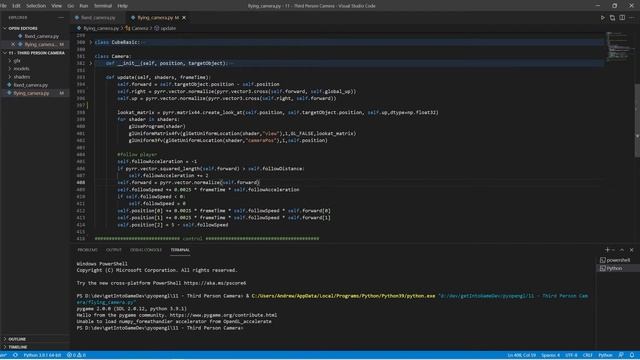Open the View menu
Viewport: 640px width, 360px height.
(x=56, y=6)
